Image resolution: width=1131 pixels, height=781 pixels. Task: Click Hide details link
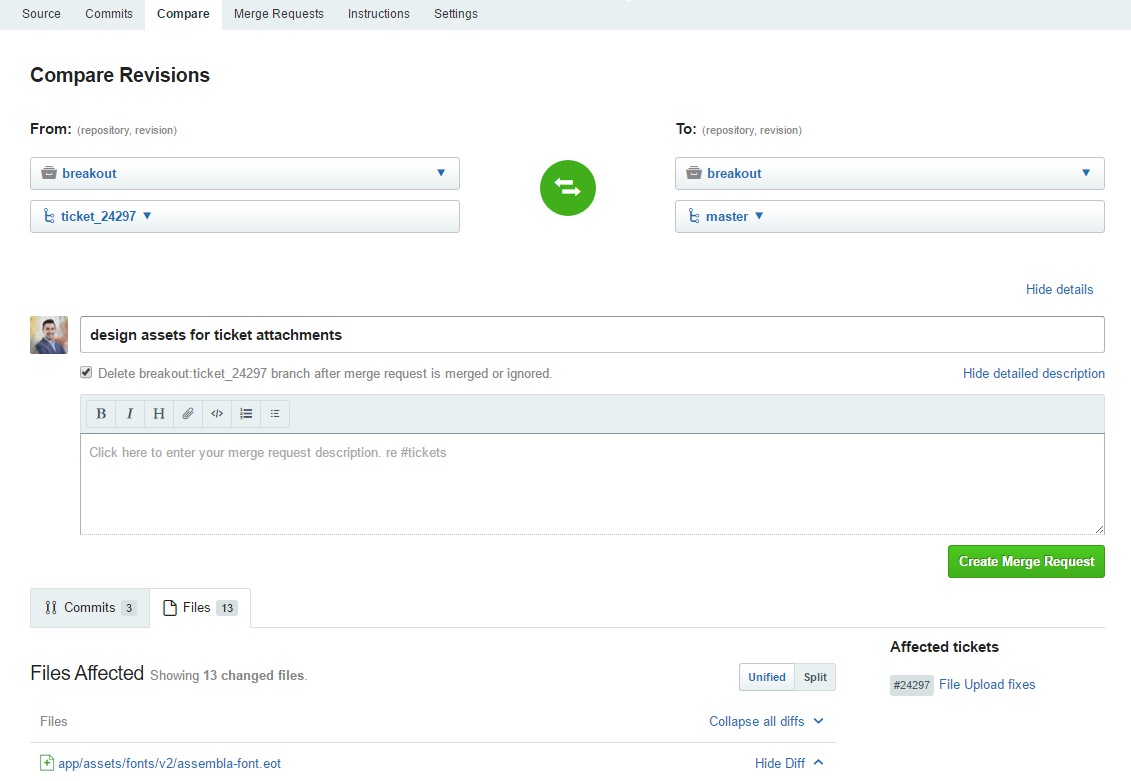click(x=1060, y=289)
